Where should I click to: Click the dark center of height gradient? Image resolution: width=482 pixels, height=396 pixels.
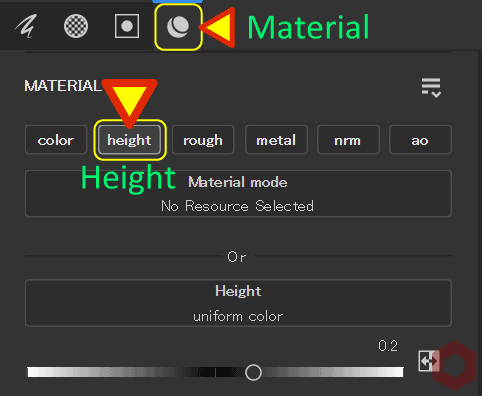(215, 372)
